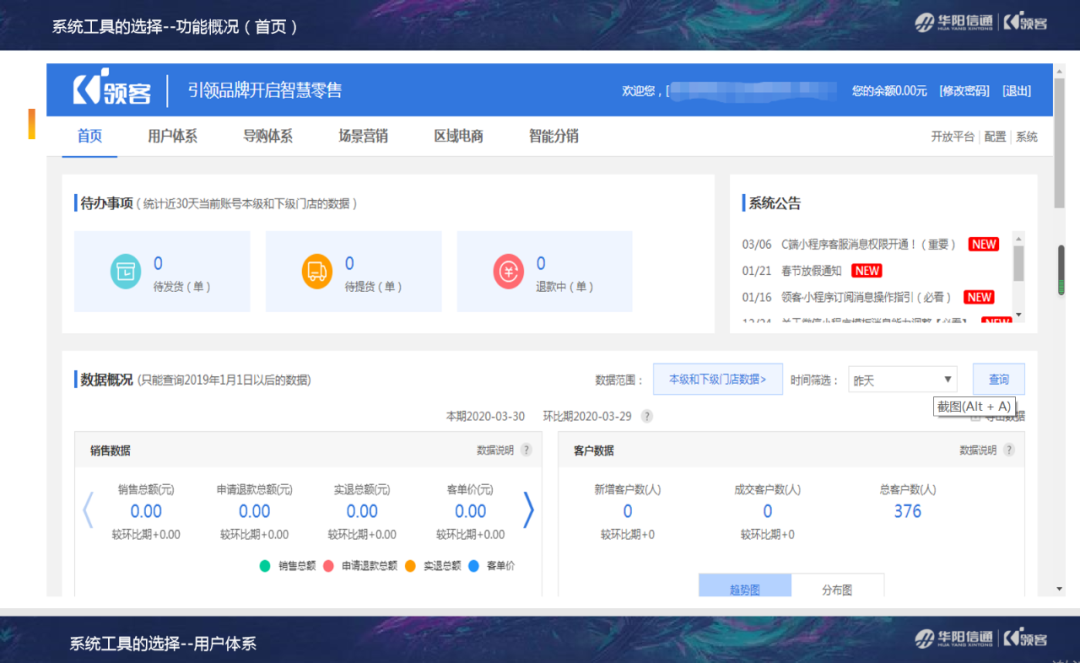Click NEW badge on C端小程序 notice

(x=984, y=244)
